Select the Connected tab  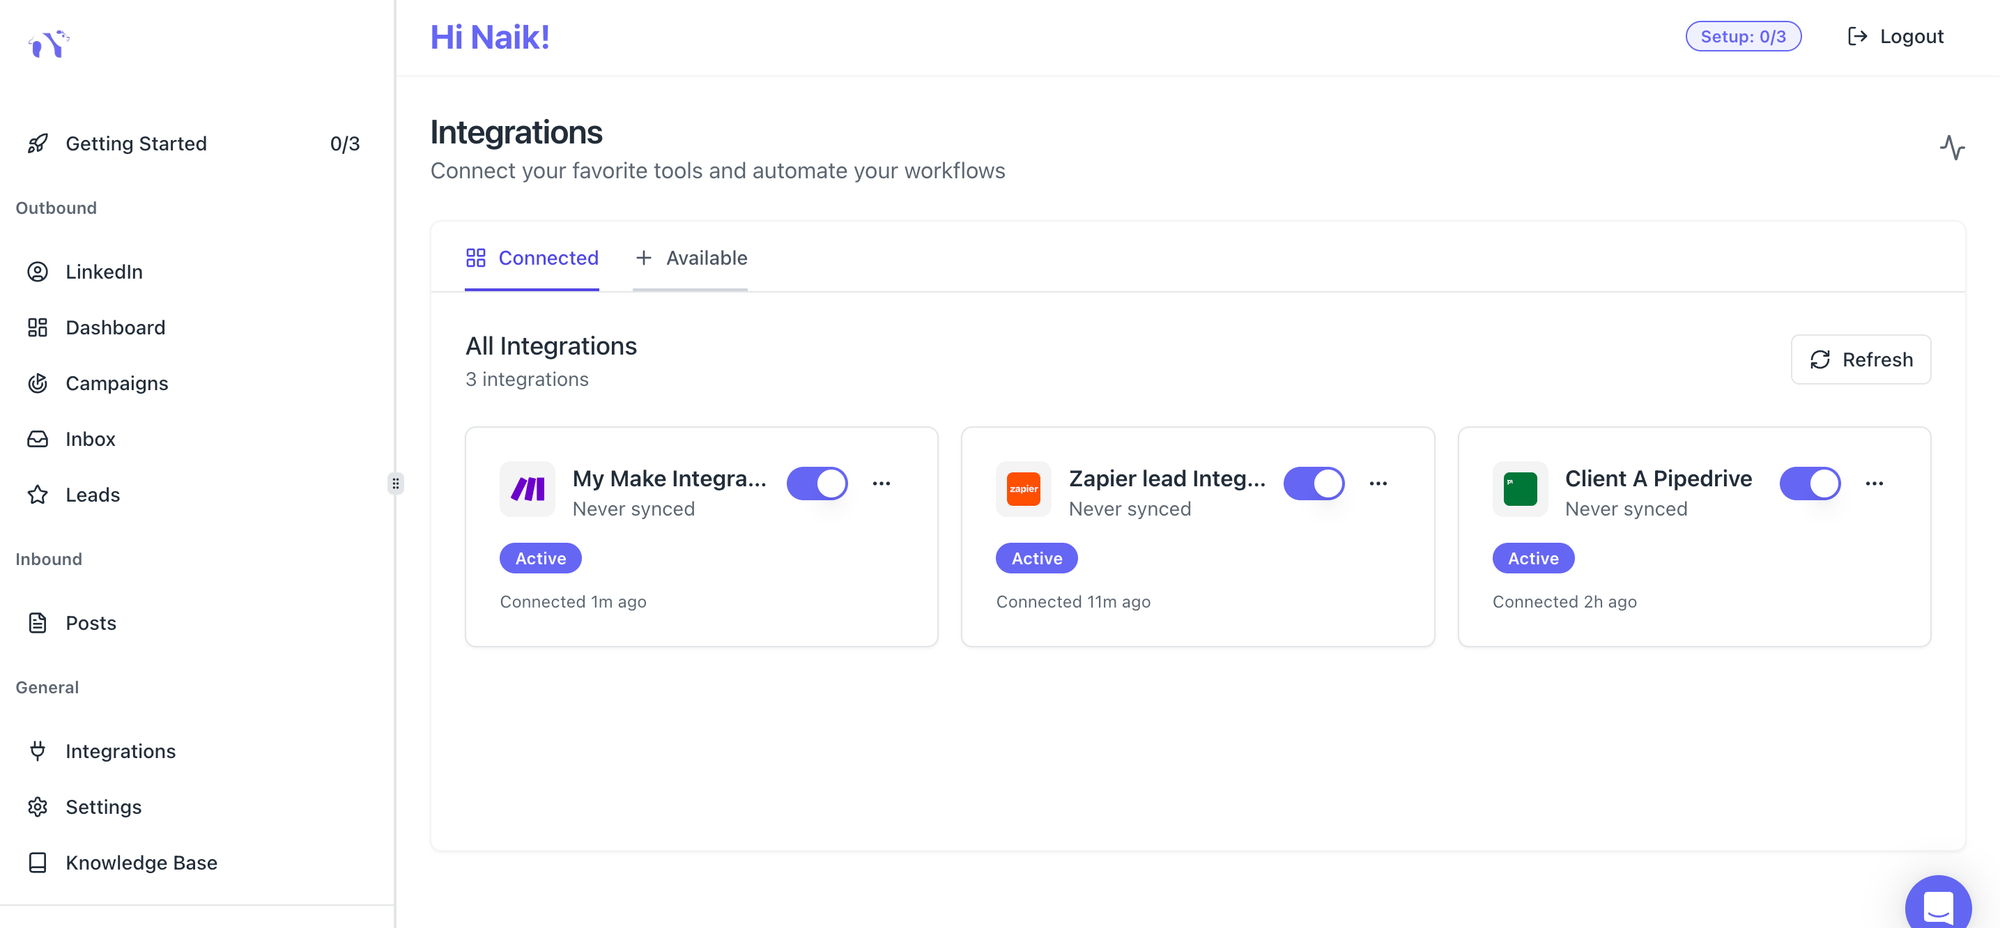coord(532,258)
